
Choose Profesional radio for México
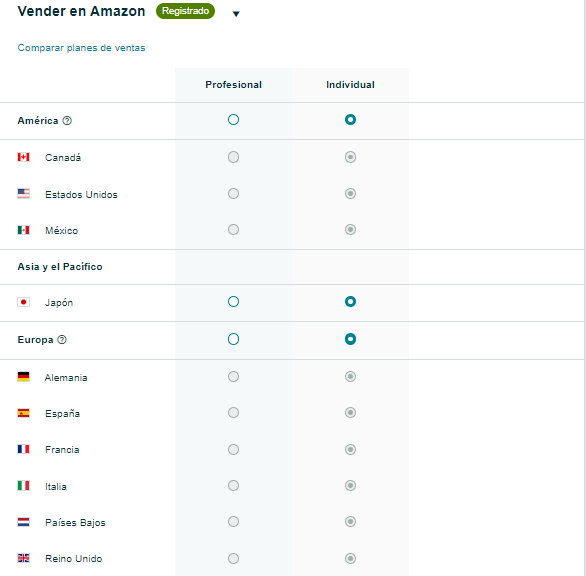(x=233, y=230)
